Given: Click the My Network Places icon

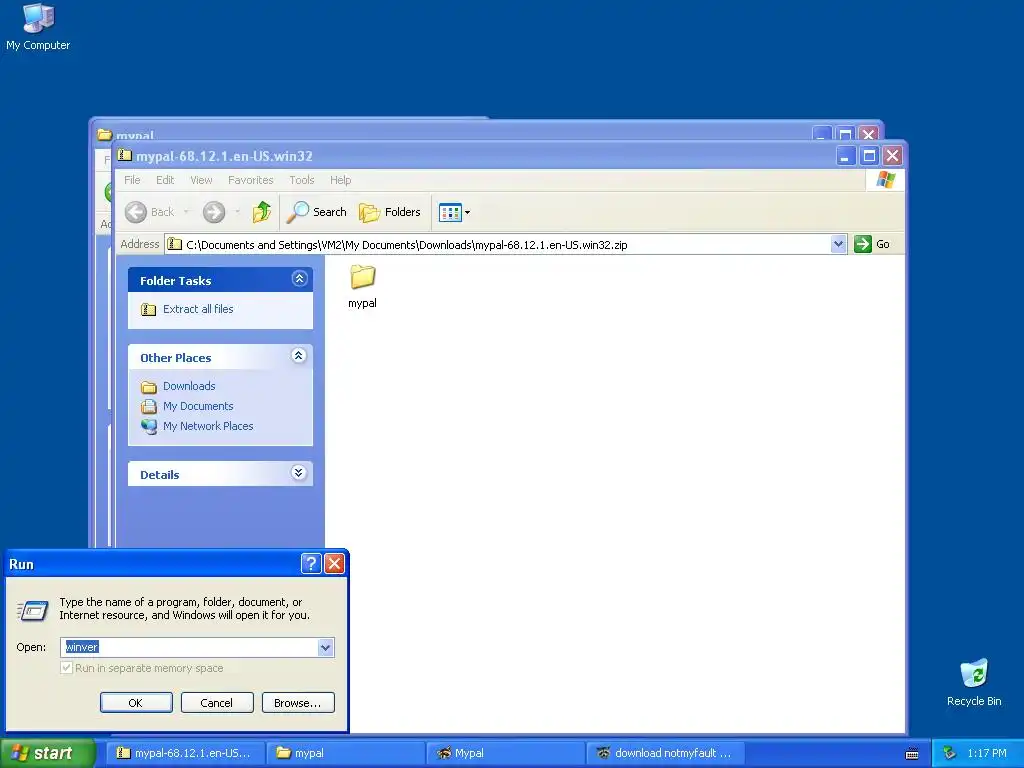Looking at the screenshot, I should [149, 426].
